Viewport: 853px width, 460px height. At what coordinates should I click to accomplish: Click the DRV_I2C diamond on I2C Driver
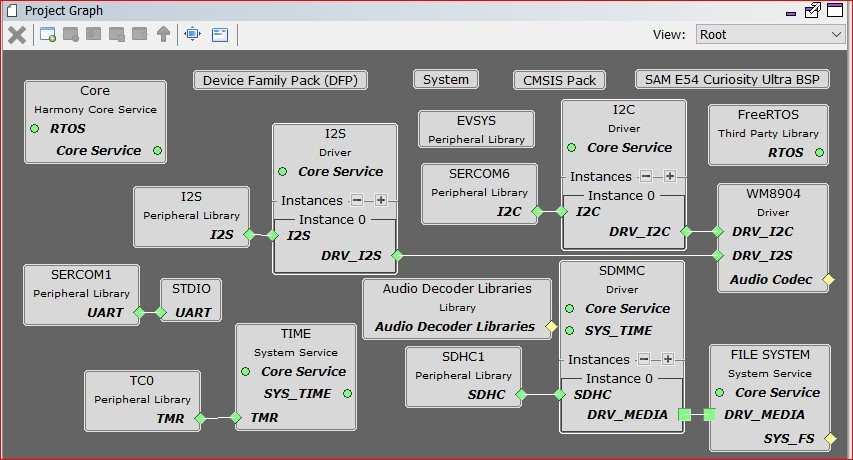[x=686, y=232]
